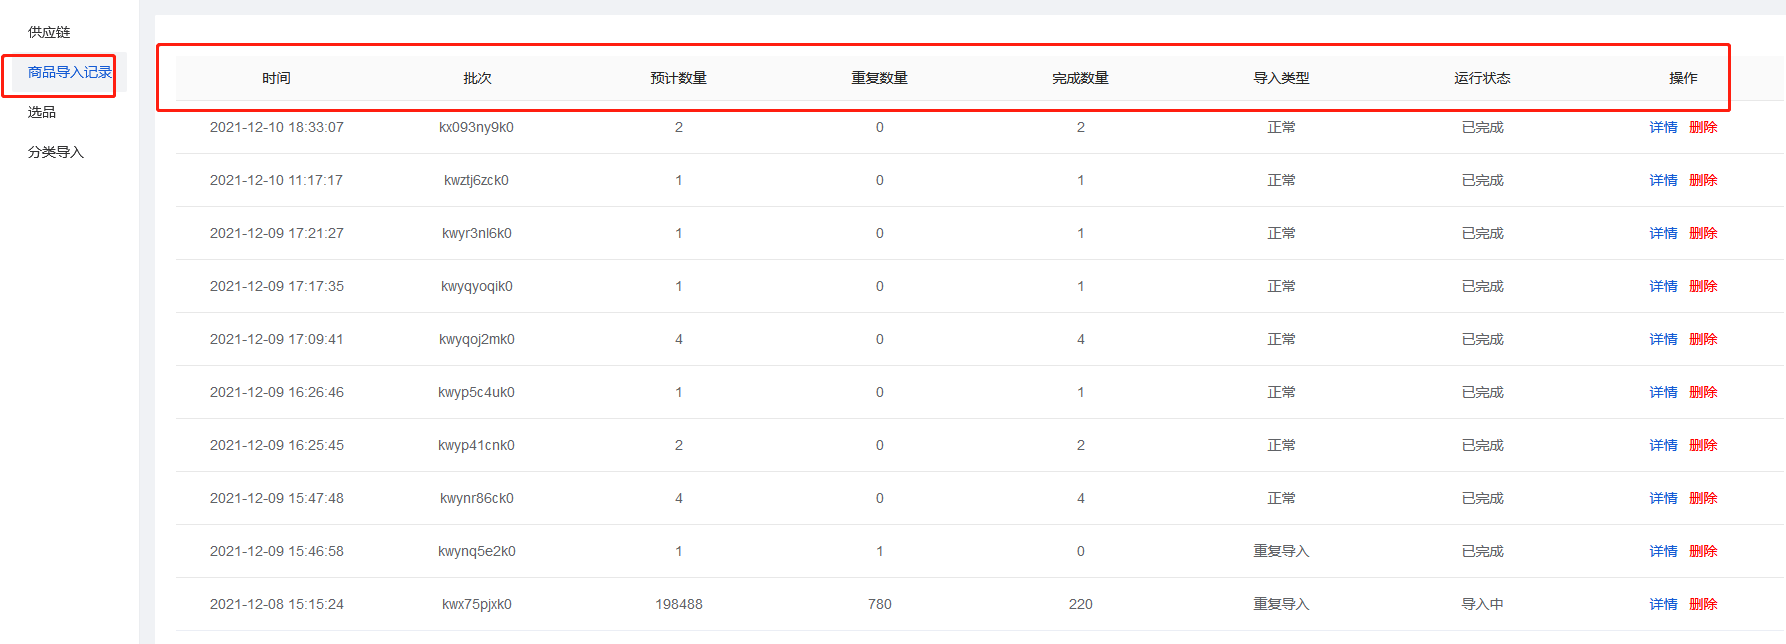This screenshot has width=1786, height=644.
Task: Open 详情 for batch kx093ny9k0
Action: [x=1663, y=127]
